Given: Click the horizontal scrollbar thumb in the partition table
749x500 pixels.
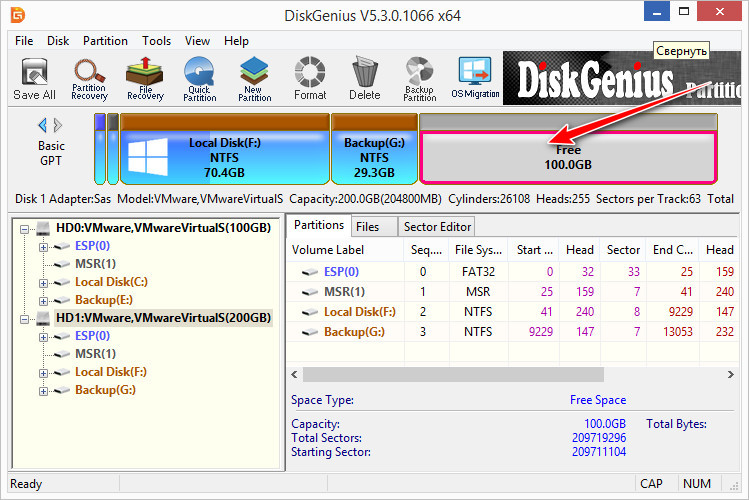Looking at the screenshot, I should [x=453, y=374].
